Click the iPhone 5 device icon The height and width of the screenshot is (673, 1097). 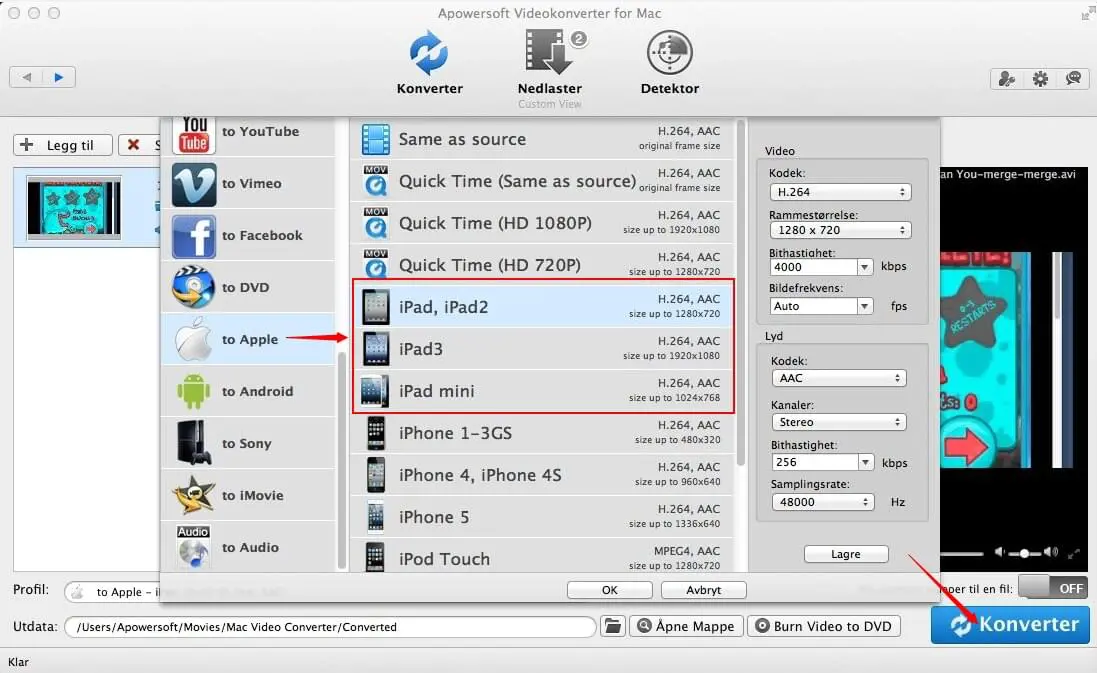point(376,517)
